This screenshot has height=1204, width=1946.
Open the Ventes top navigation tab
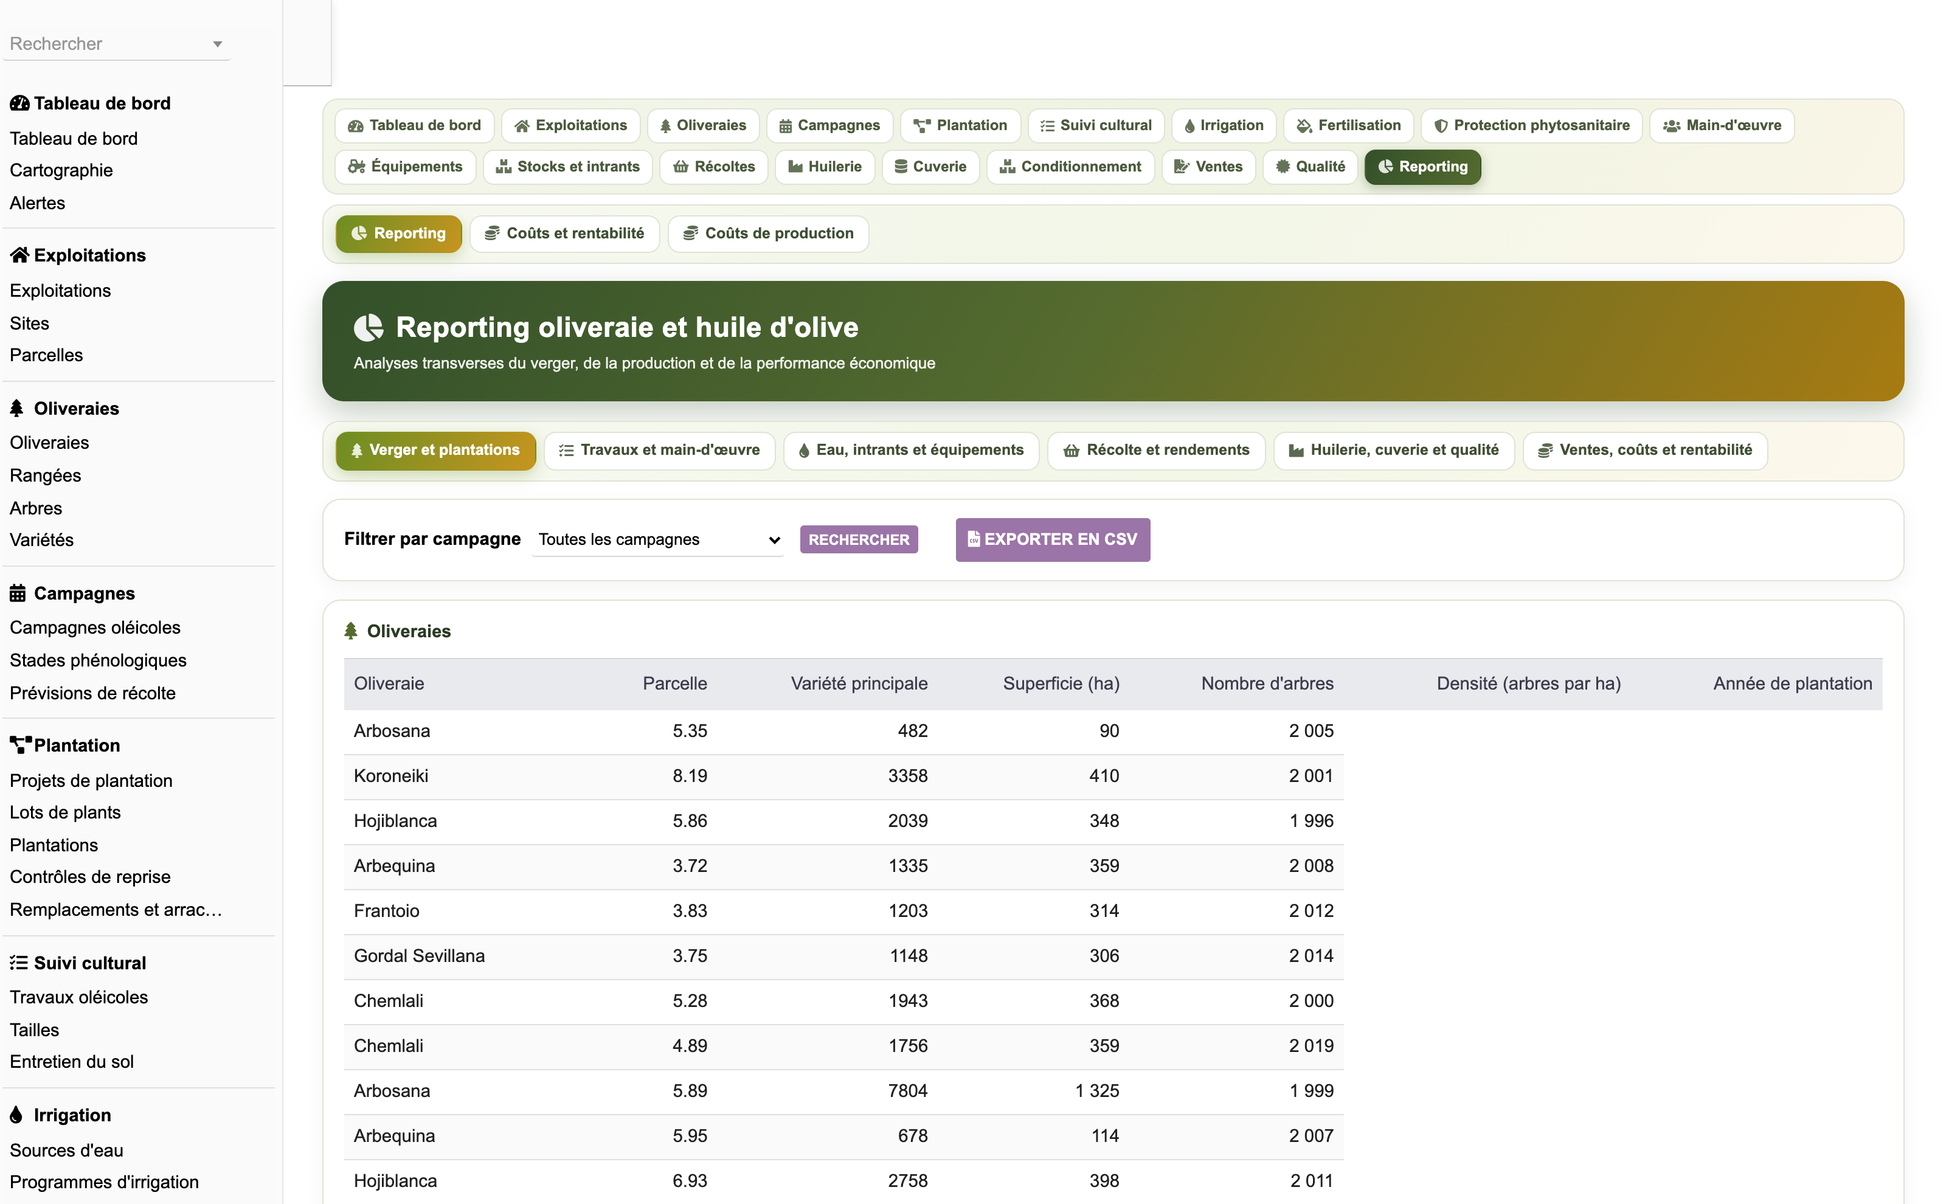[x=1208, y=166]
